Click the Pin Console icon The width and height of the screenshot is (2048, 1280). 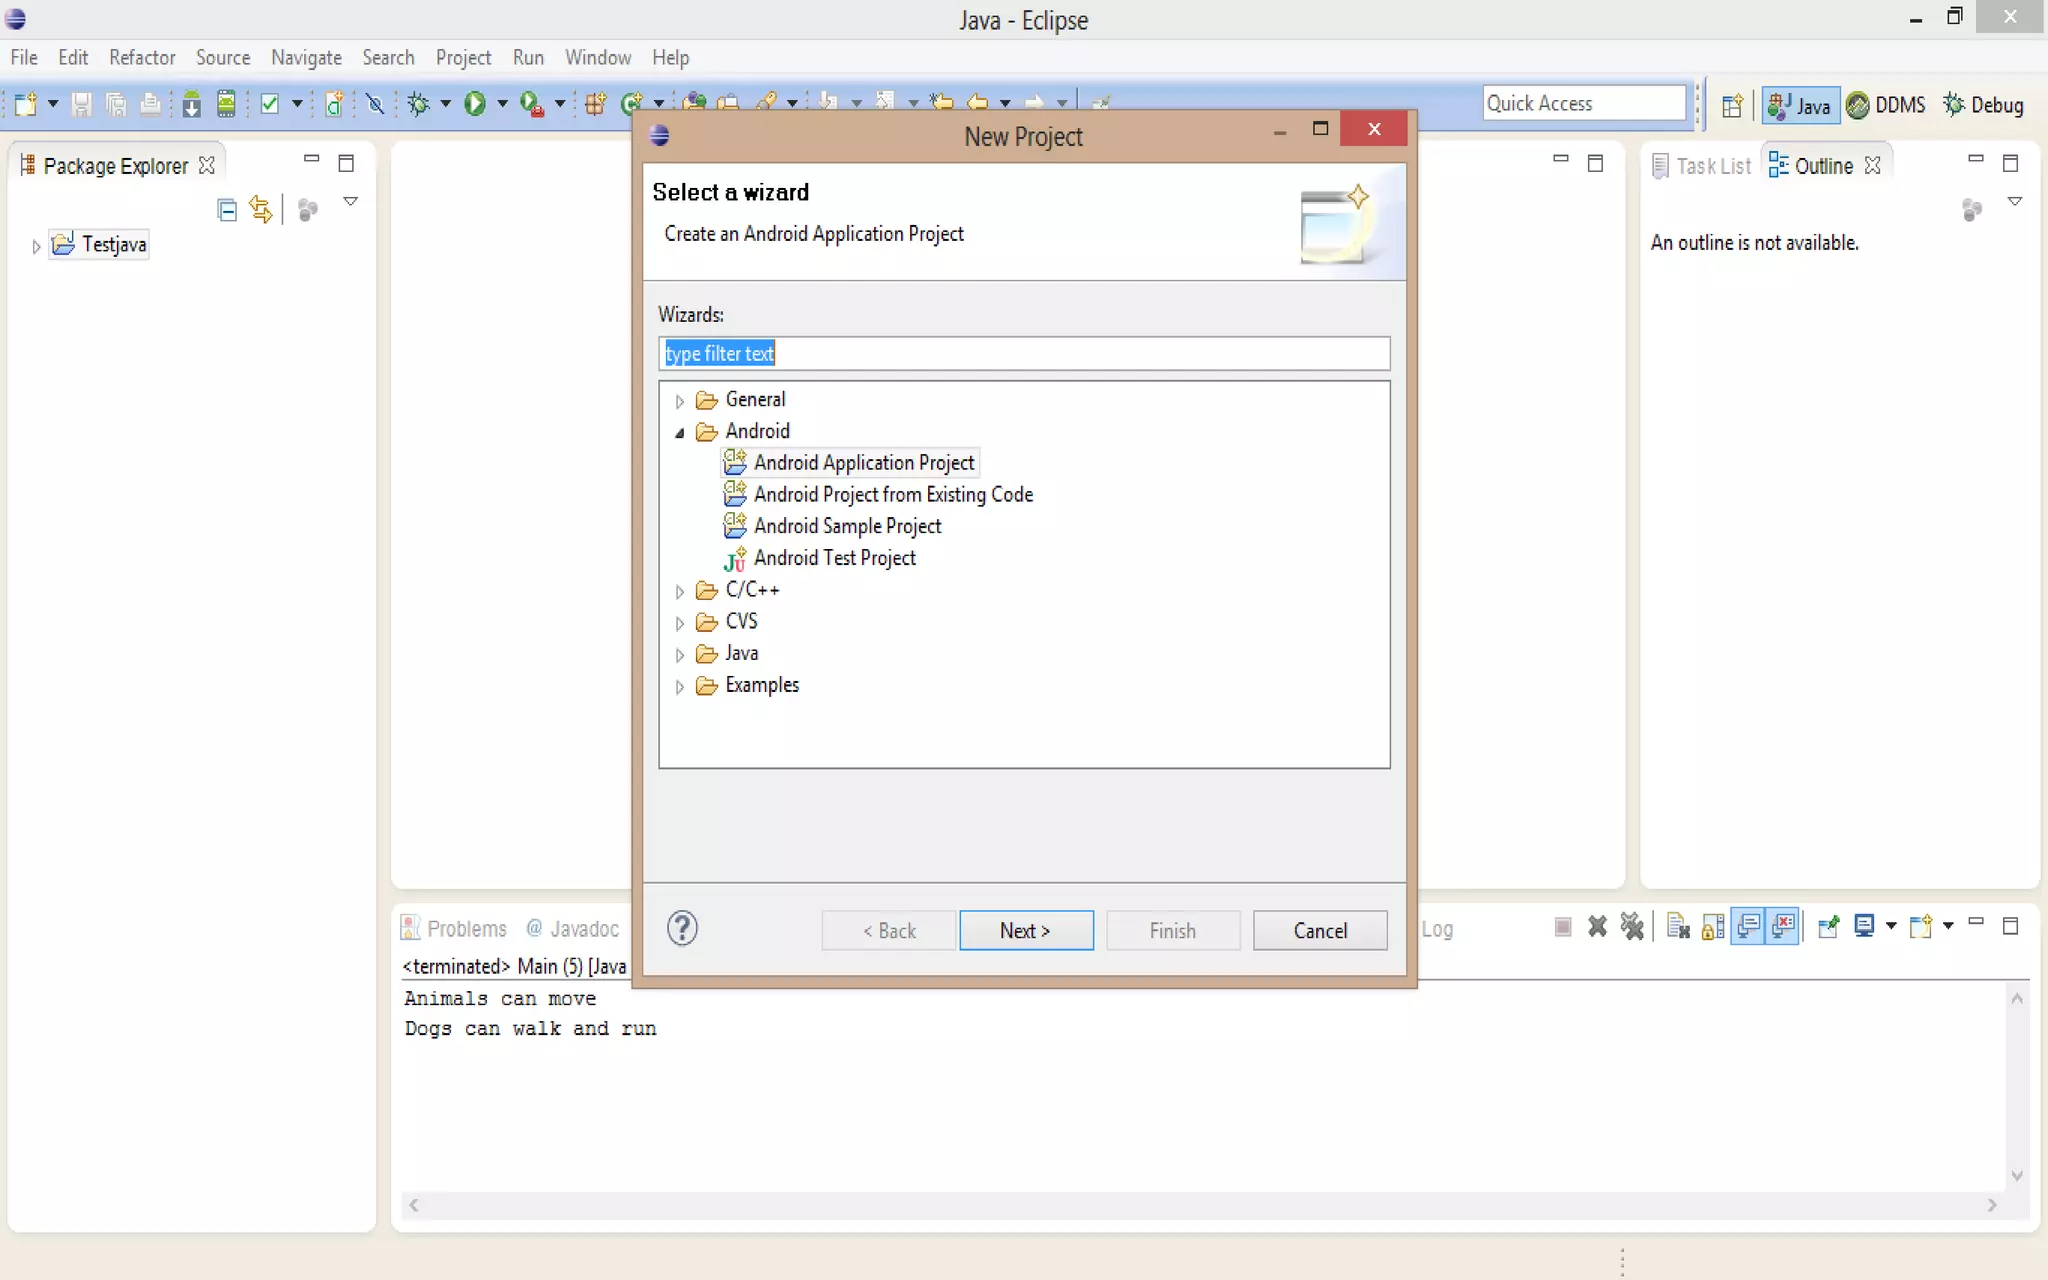1828,927
